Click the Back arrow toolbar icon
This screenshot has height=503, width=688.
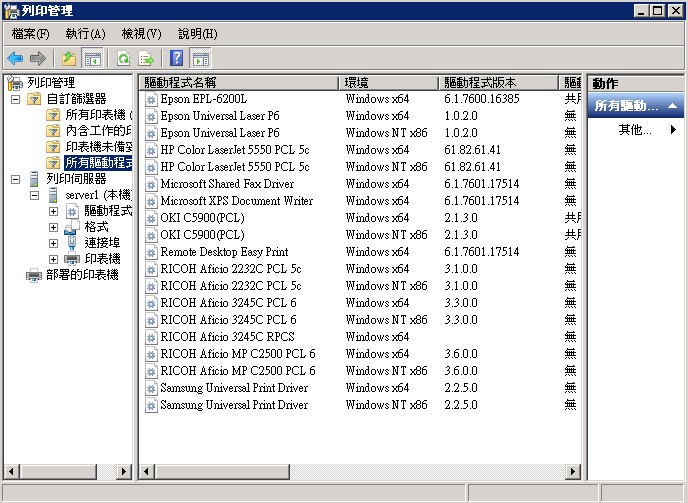tap(15, 58)
